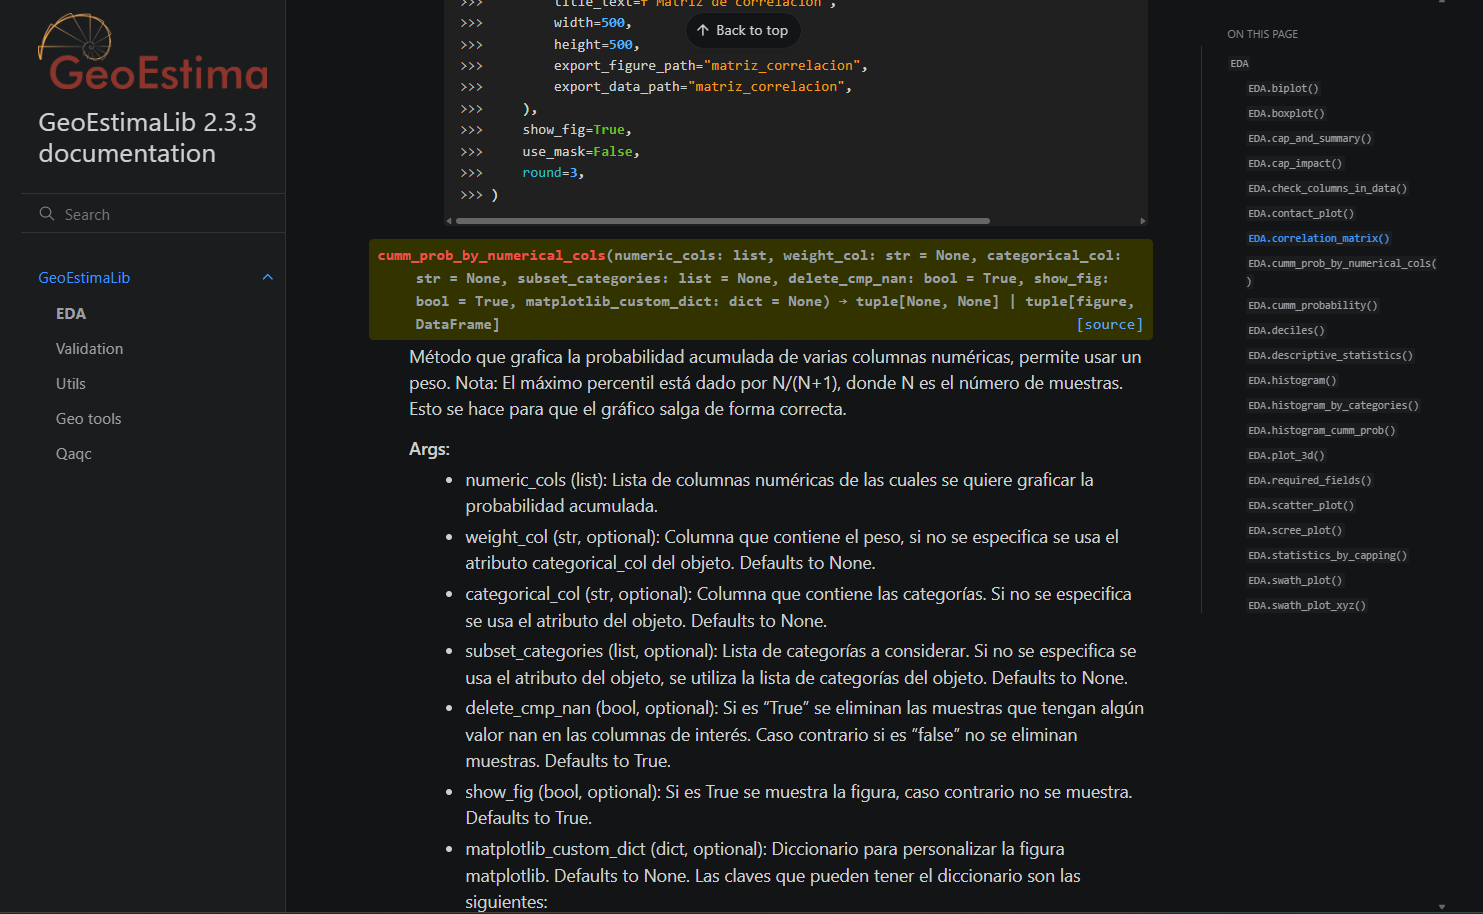Open the Qaqc sidebar page

pos(74,454)
